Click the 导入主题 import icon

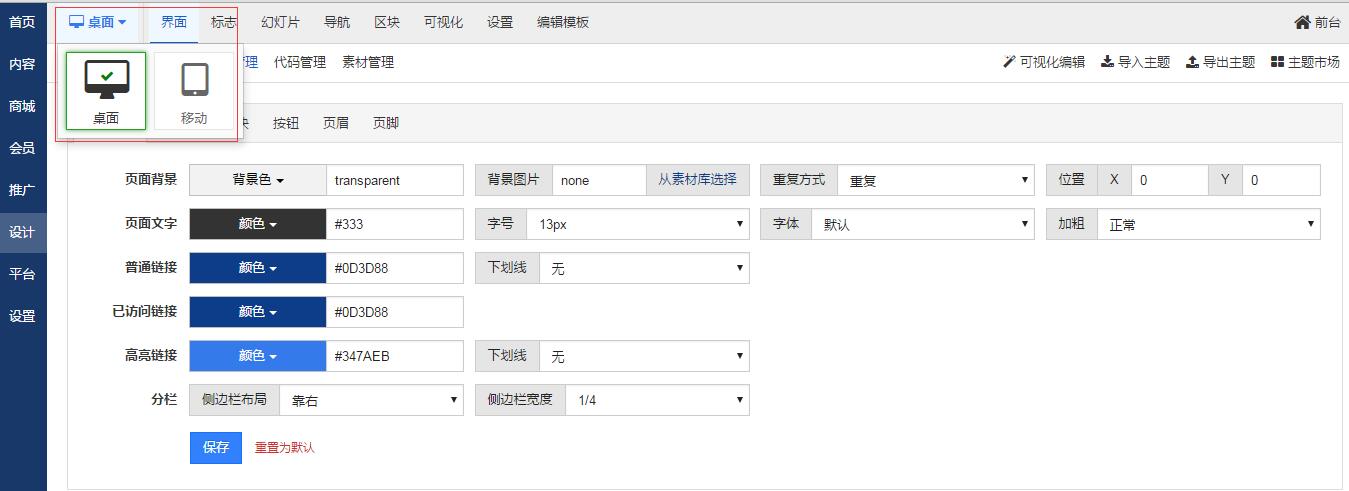point(1107,62)
